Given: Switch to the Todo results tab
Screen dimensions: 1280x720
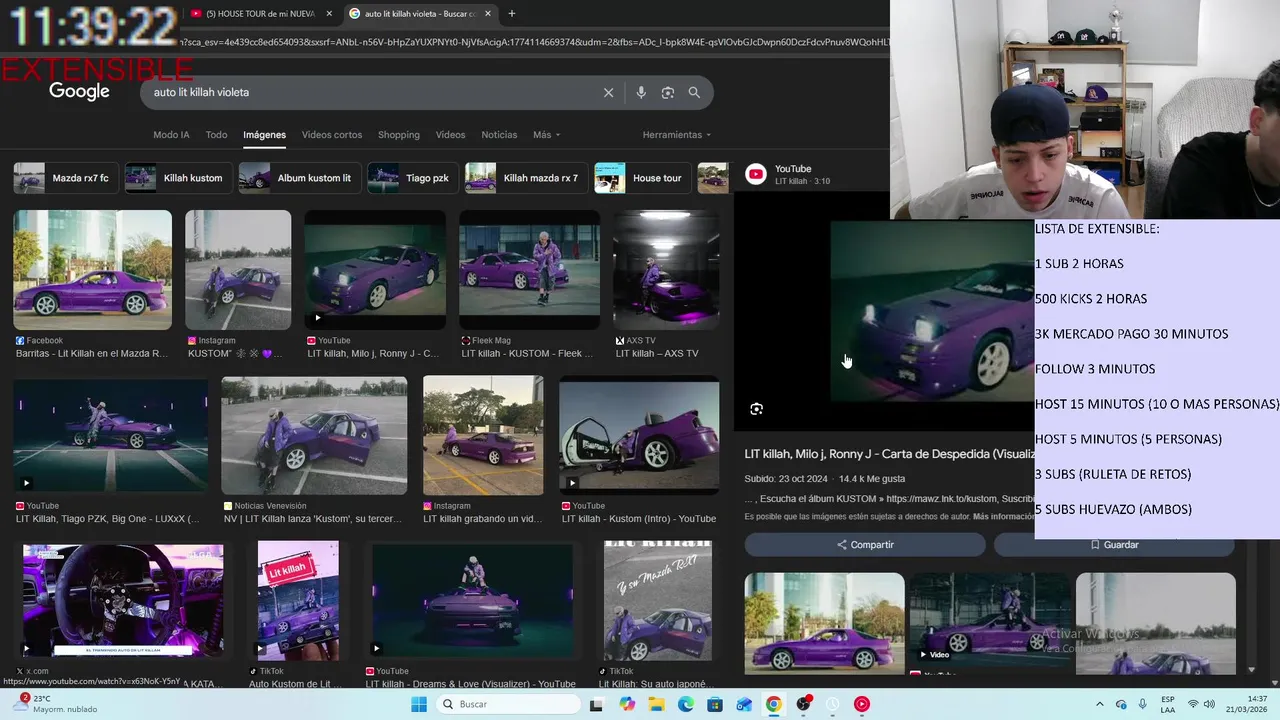Looking at the screenshot, I should [216, 135].
